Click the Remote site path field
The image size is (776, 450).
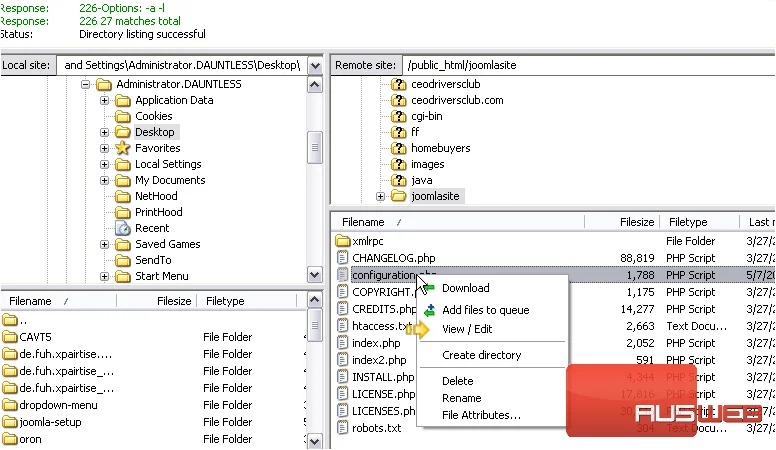pyautogui.click(x=589, y=65)
